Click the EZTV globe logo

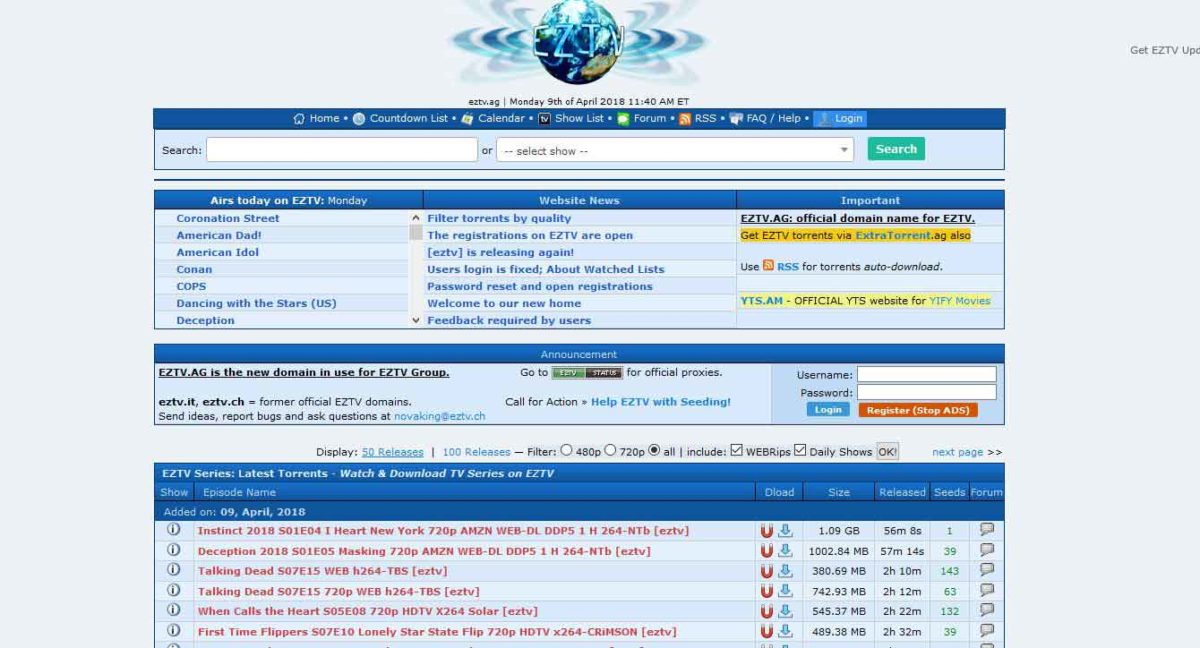[579, 43]
